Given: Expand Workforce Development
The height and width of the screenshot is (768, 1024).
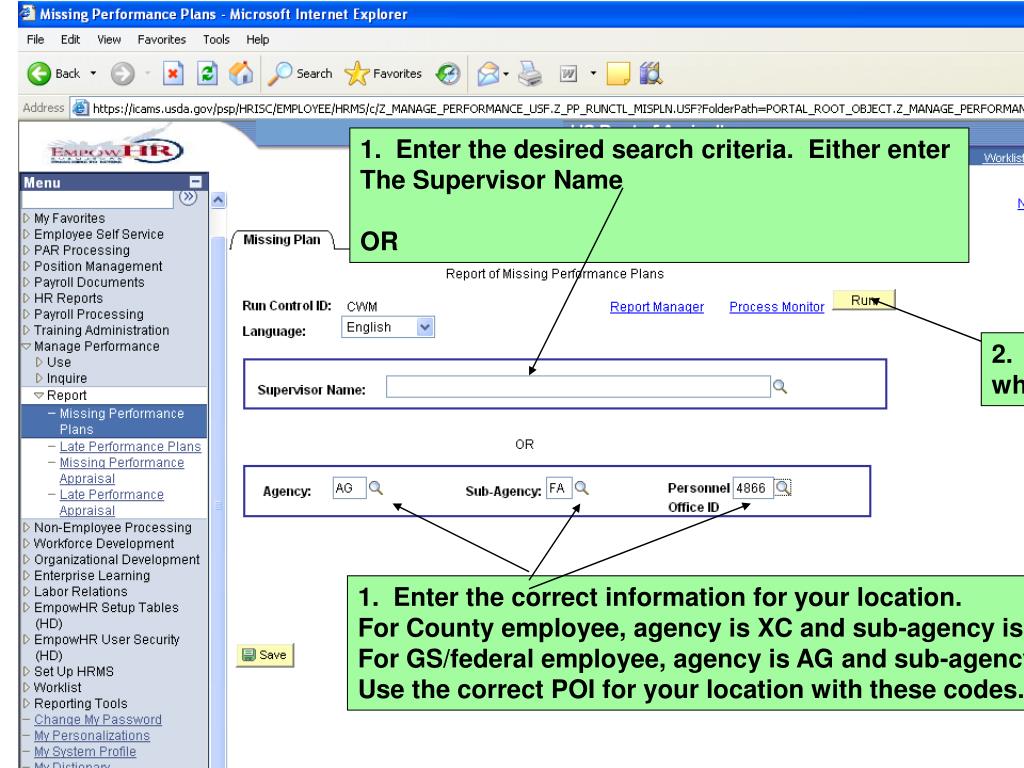Looking at the screenshot, I should (104, 543).
